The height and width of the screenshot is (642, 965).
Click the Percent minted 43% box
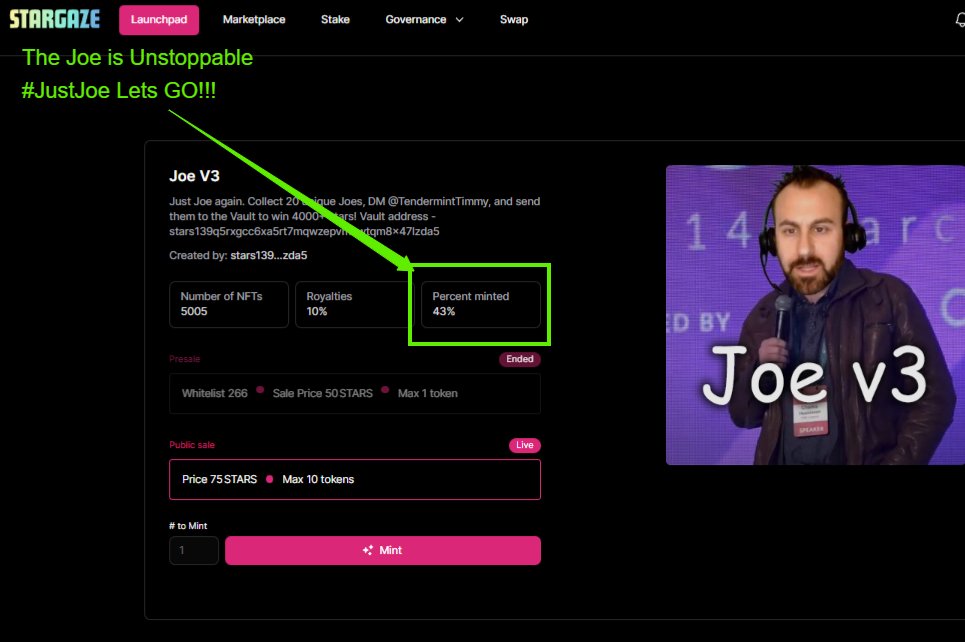tap(481, 304)
